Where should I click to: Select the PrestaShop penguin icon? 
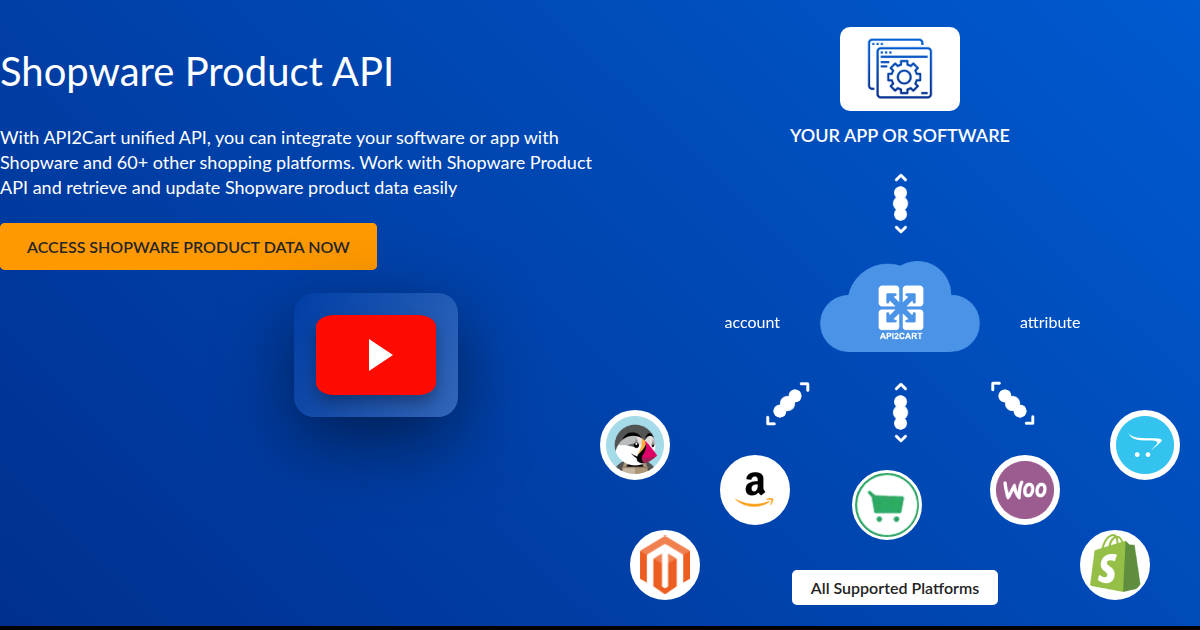[x=635, y=445]
